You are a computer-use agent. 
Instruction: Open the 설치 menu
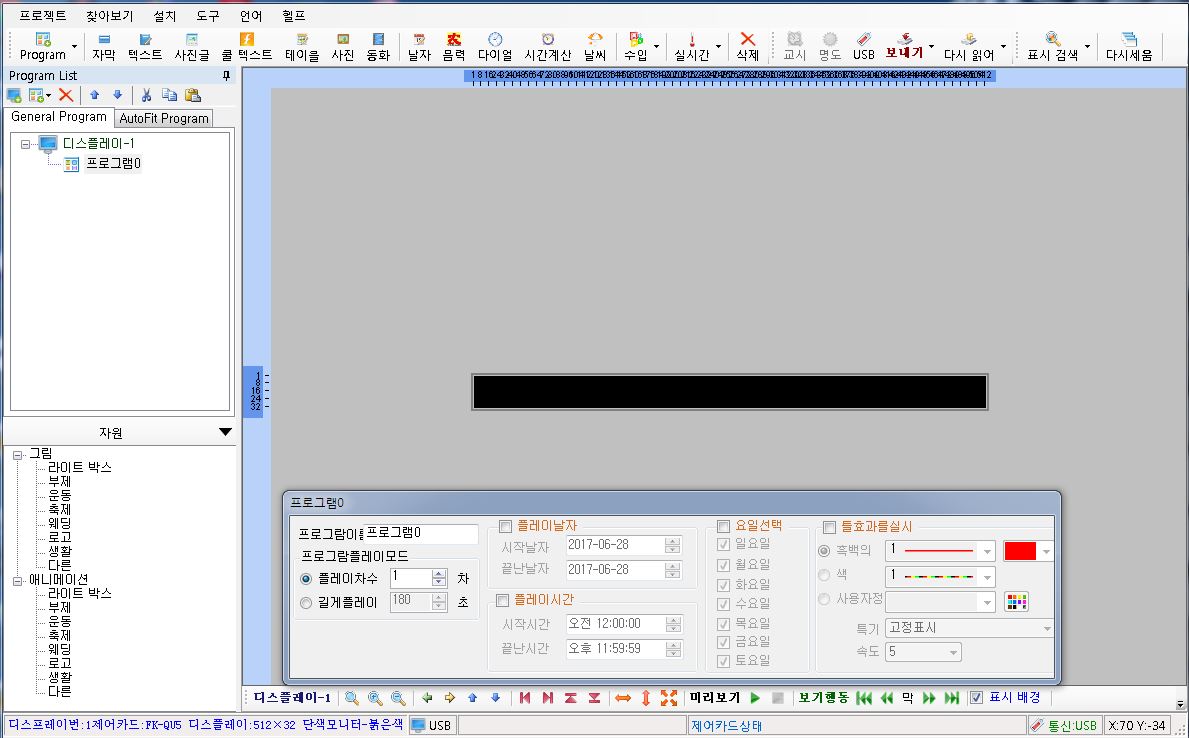164,16
